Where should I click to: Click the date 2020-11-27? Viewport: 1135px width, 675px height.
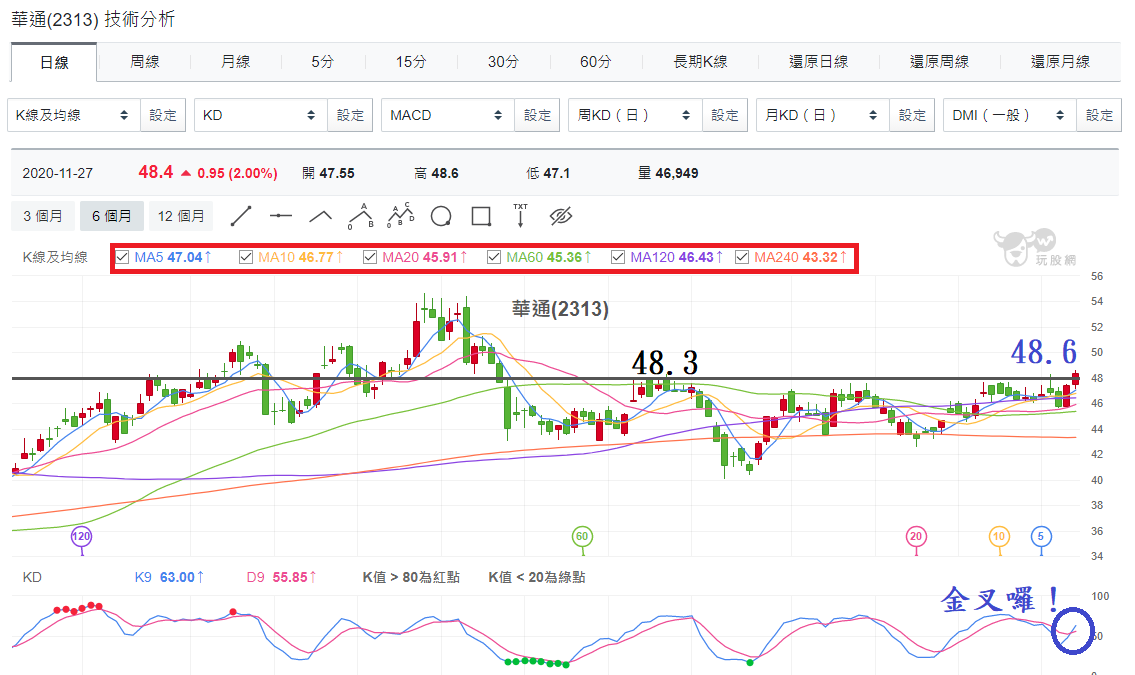(x=58, y=174)
